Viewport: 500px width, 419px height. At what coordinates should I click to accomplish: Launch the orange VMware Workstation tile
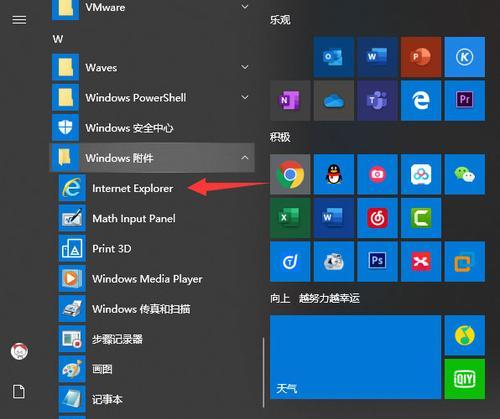(x=465, y=262)
